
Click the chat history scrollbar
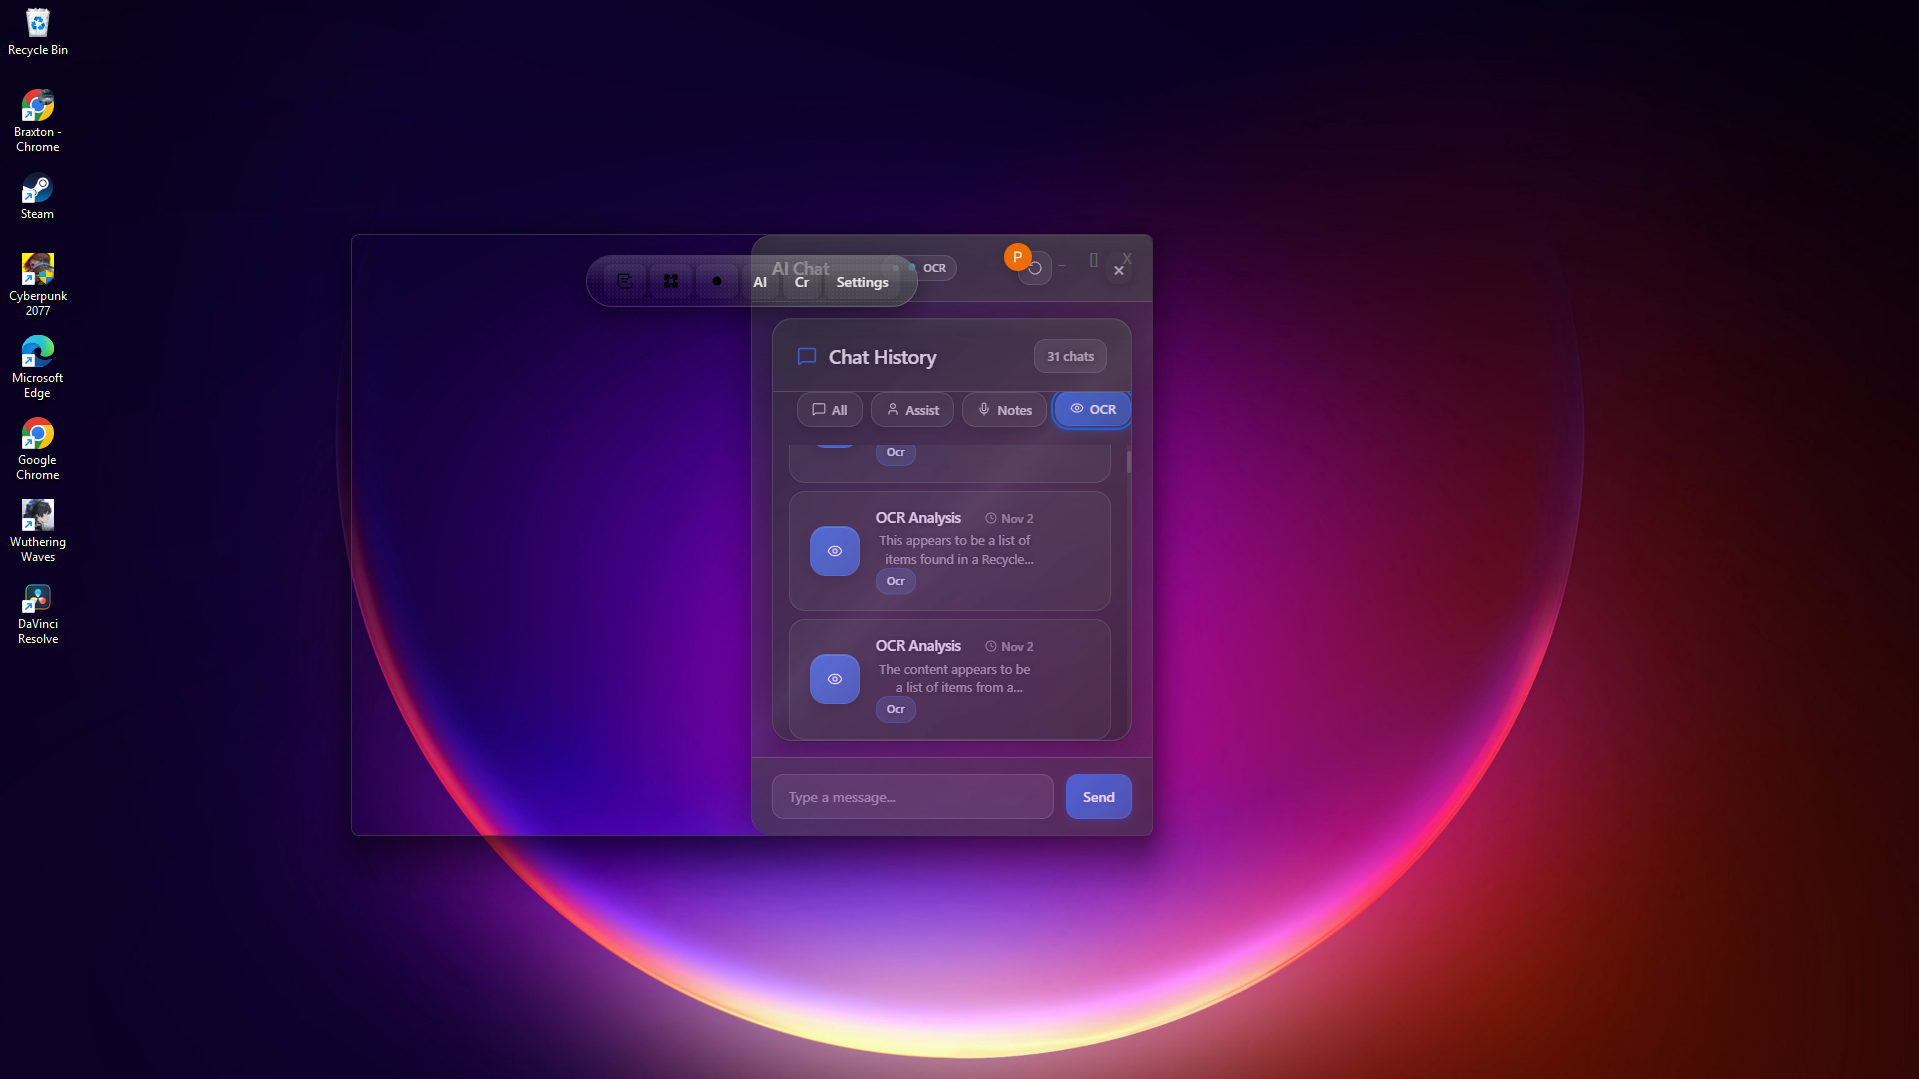1129,462
